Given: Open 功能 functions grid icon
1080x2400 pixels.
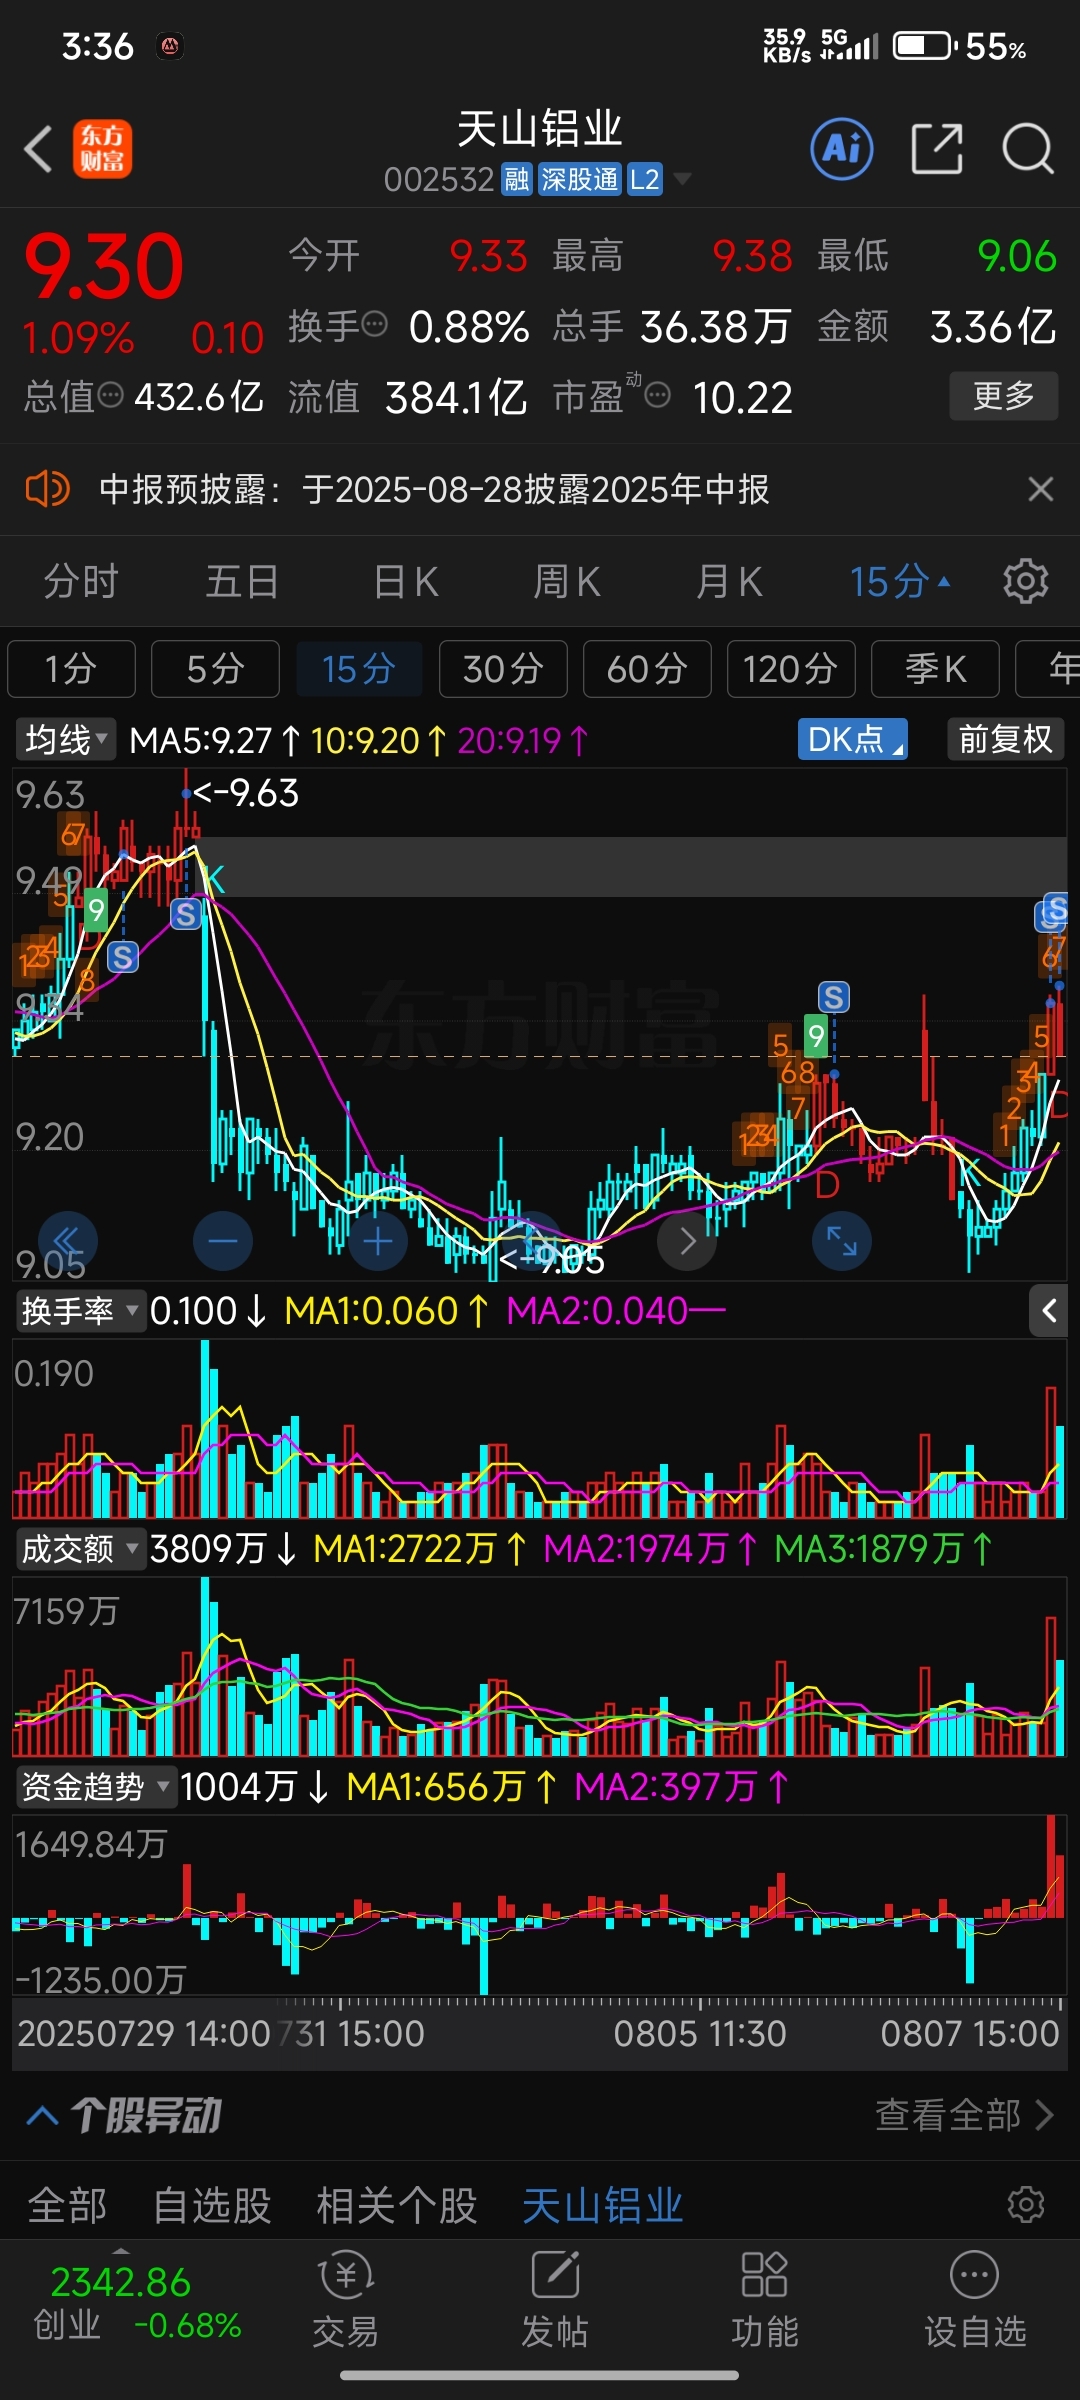Looking at the screenshot, I should 765,2299.
